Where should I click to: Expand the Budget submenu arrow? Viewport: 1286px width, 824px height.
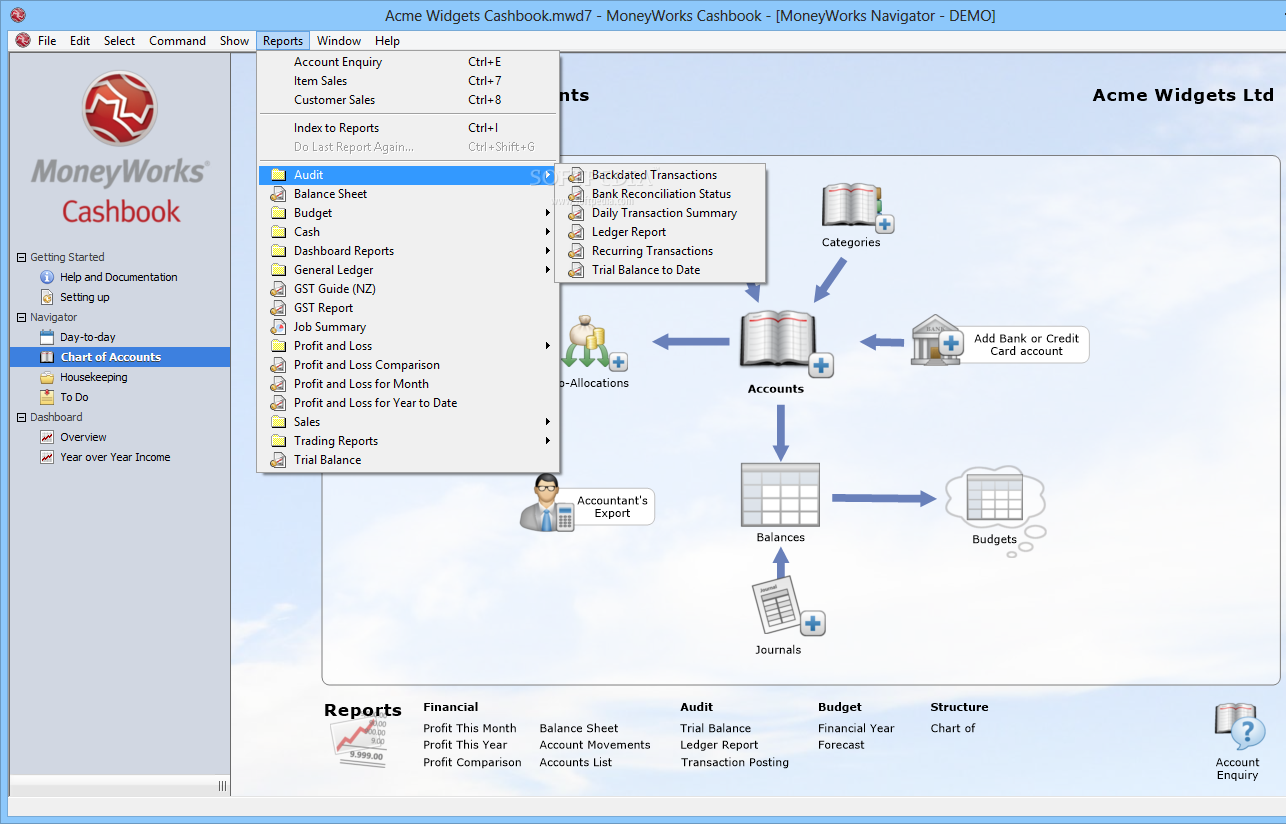[x=548, y=213]
